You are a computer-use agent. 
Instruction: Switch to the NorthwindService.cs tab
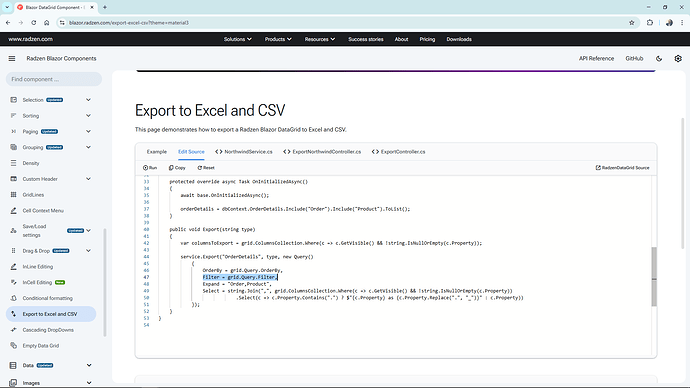pos(244,152)
